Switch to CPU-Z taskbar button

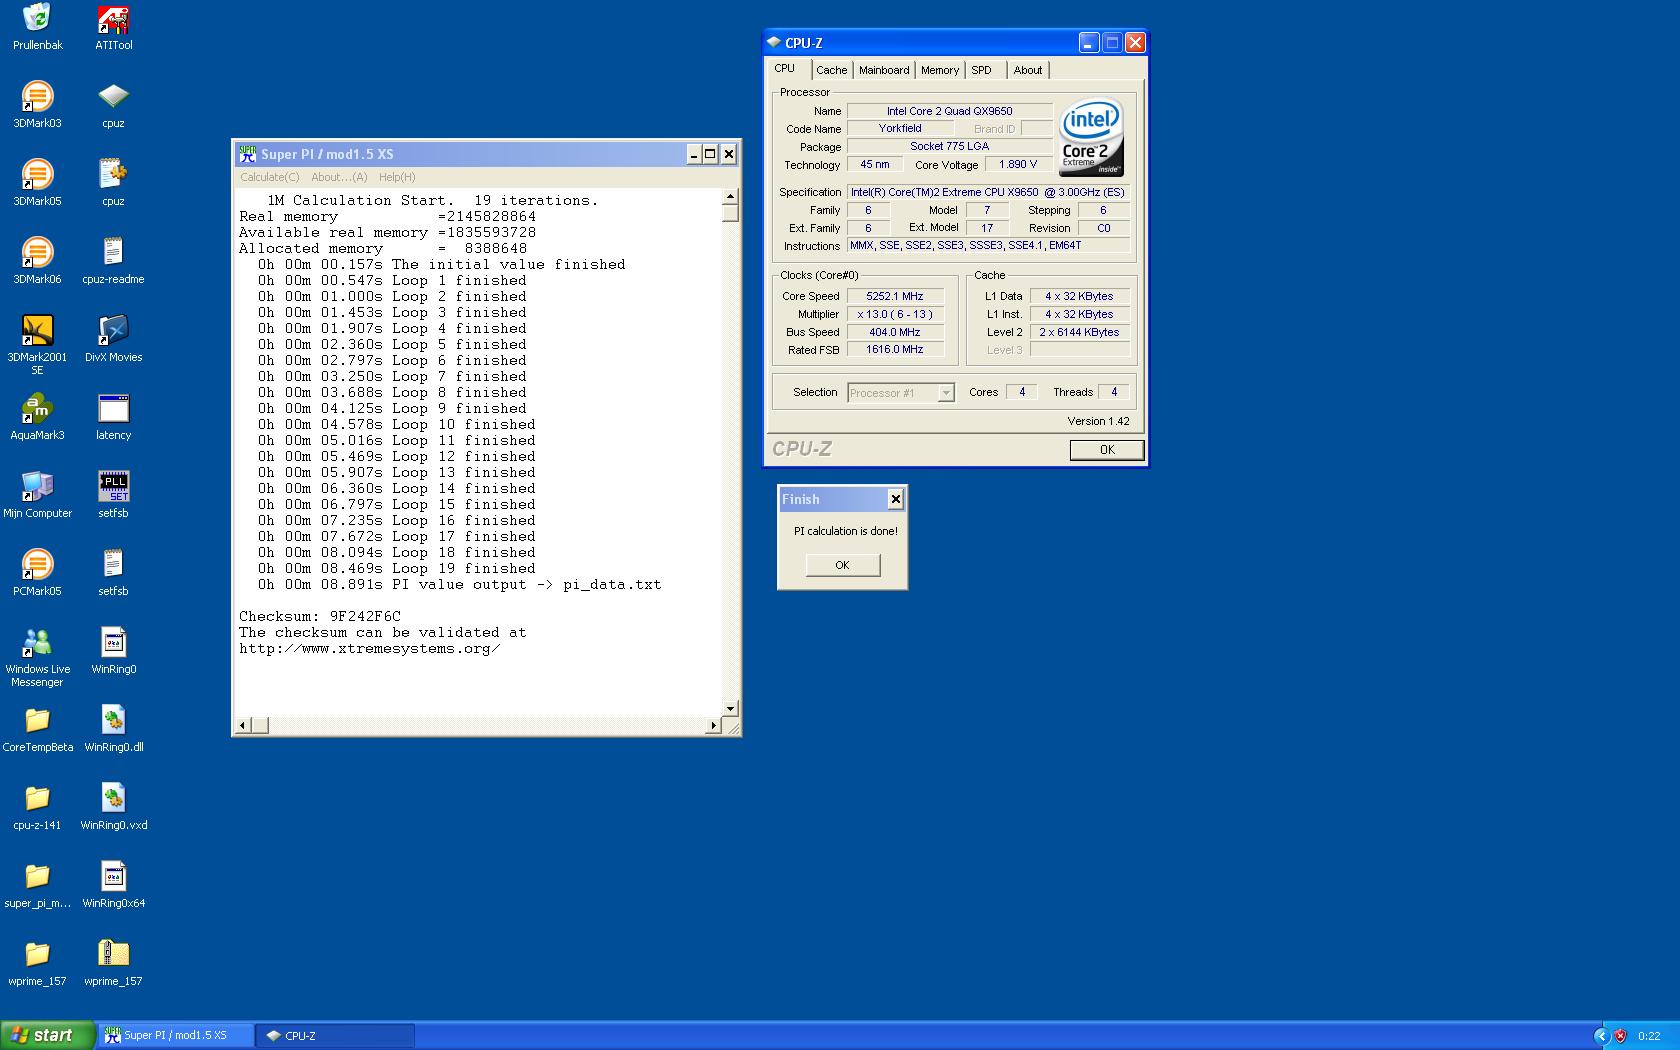tap(335, 1035)
